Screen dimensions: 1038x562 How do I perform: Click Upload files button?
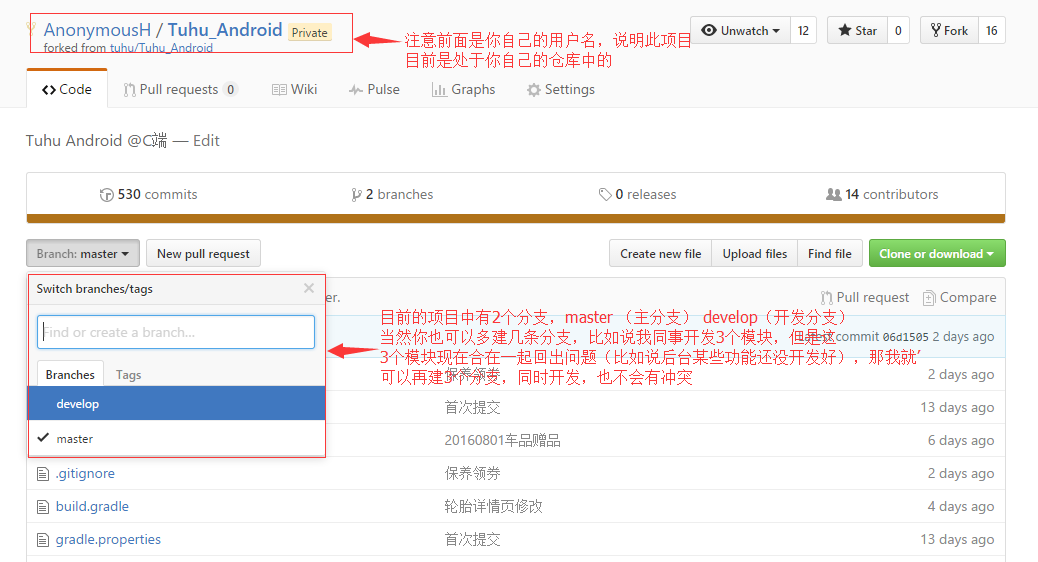755,254
